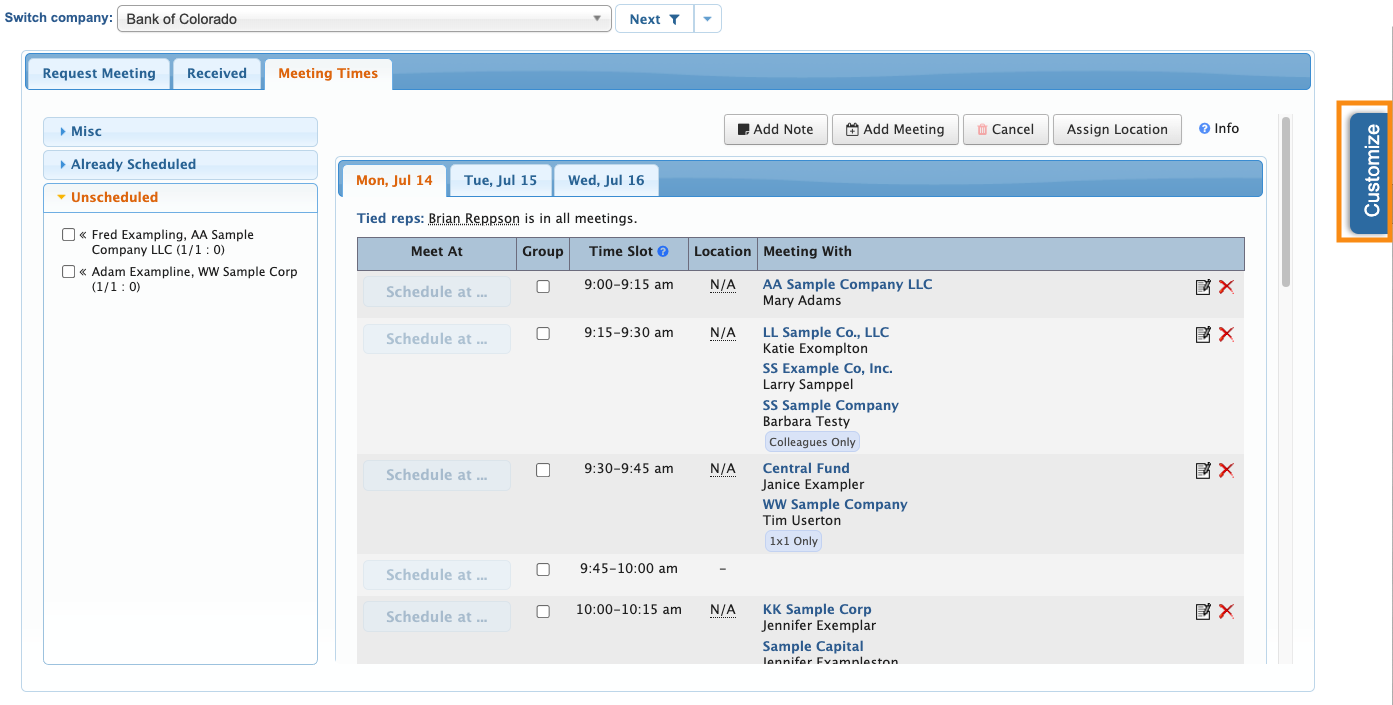Expand the Misc section
The image size is (1393, 705).
point(180,131)
